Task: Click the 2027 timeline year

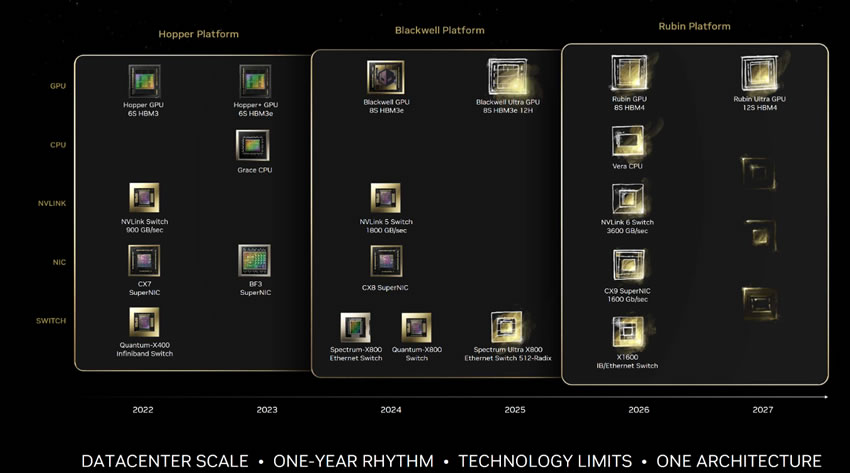Action: coord(763,410)
